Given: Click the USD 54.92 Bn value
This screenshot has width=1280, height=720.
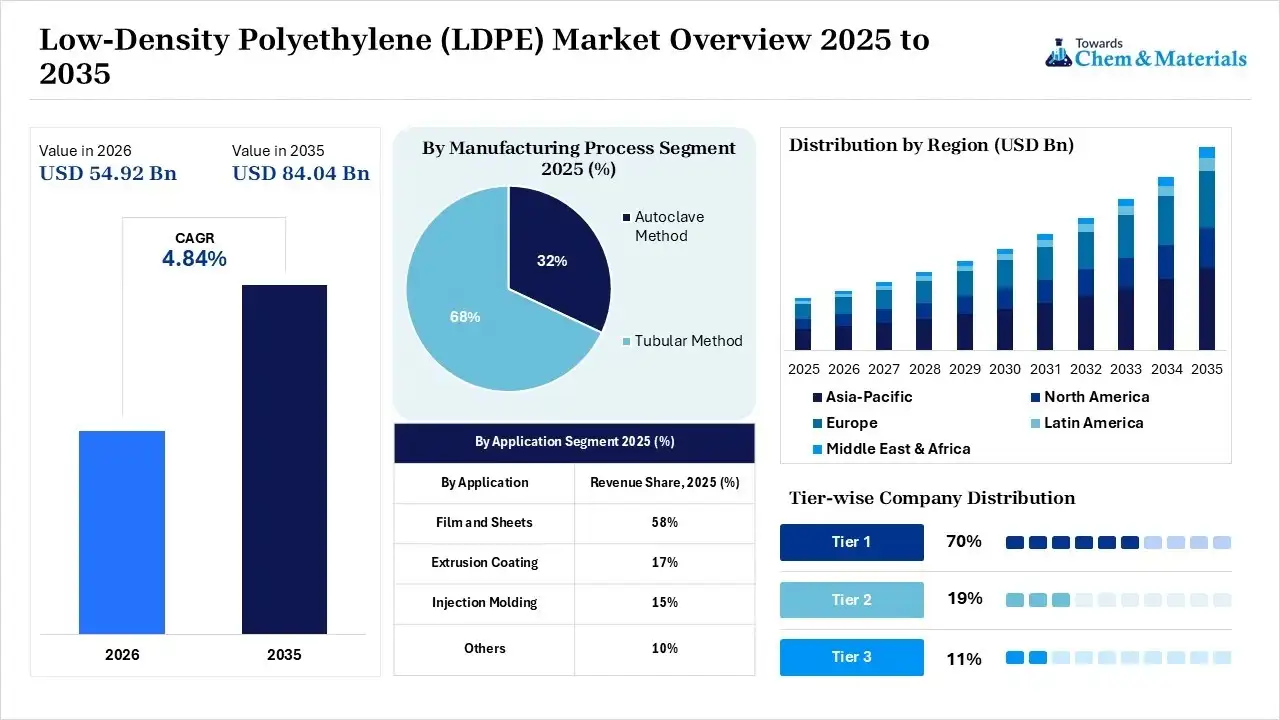Looking at the screenshot, I should click(108, 173).
